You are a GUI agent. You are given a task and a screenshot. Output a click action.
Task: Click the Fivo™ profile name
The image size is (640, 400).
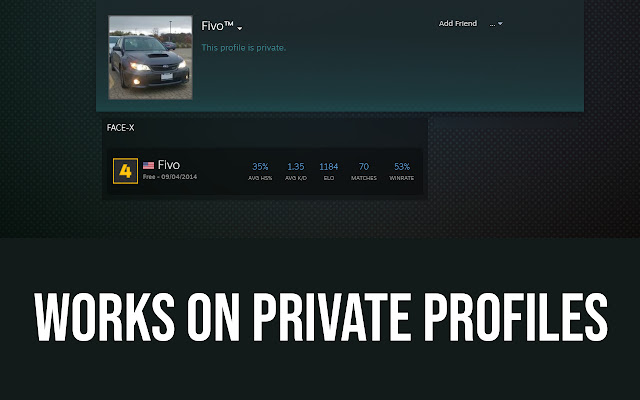point(217,26)
